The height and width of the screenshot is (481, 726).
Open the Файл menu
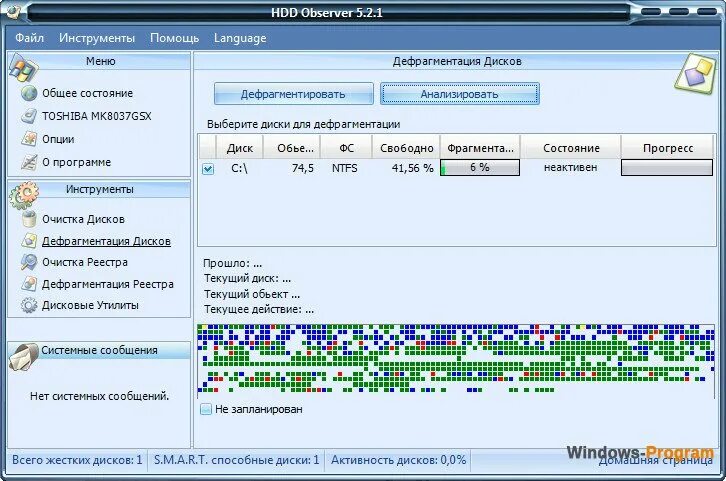(x=30, y=38)
